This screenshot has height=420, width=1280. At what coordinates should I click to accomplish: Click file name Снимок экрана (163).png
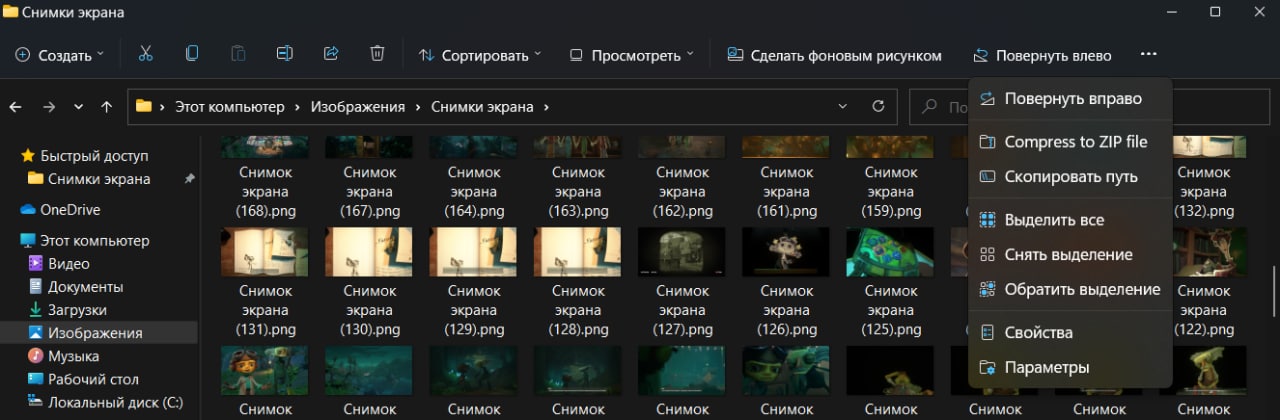pyautogui.click(x=578, y=192)
